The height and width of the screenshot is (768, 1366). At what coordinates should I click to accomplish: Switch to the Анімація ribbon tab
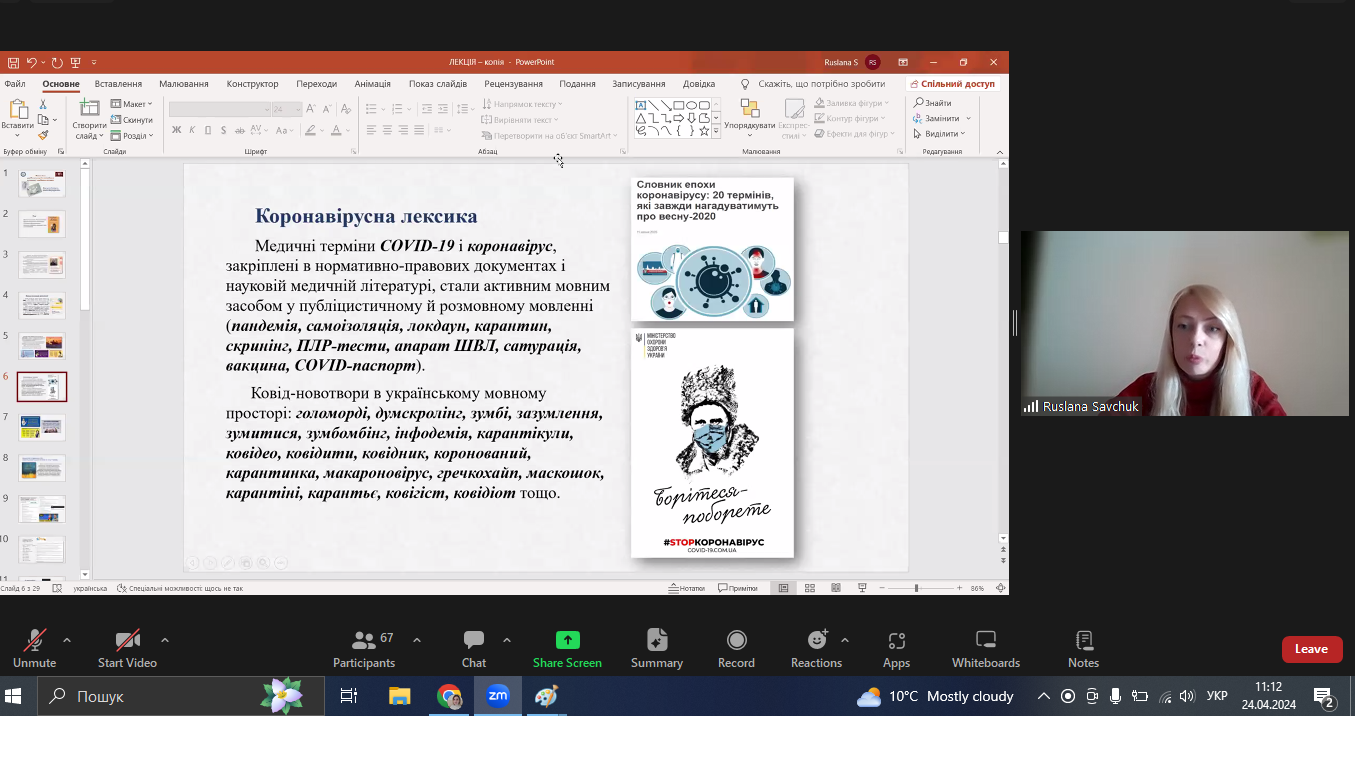tap(372, 84)
